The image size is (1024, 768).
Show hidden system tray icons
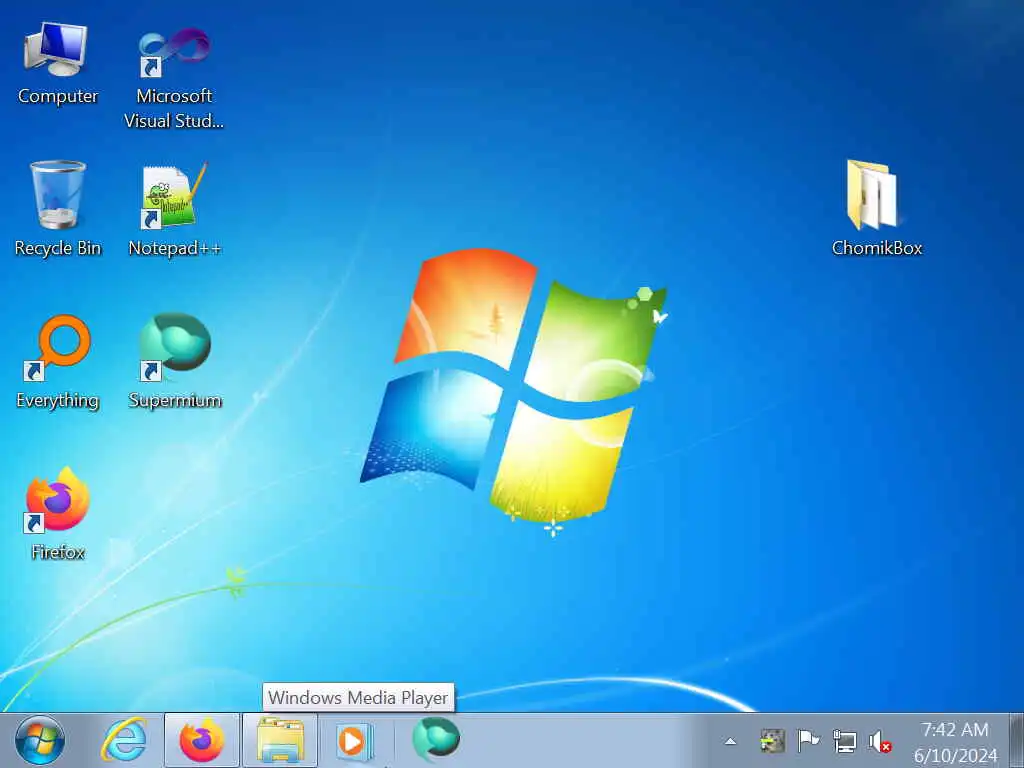click(731, 741)
